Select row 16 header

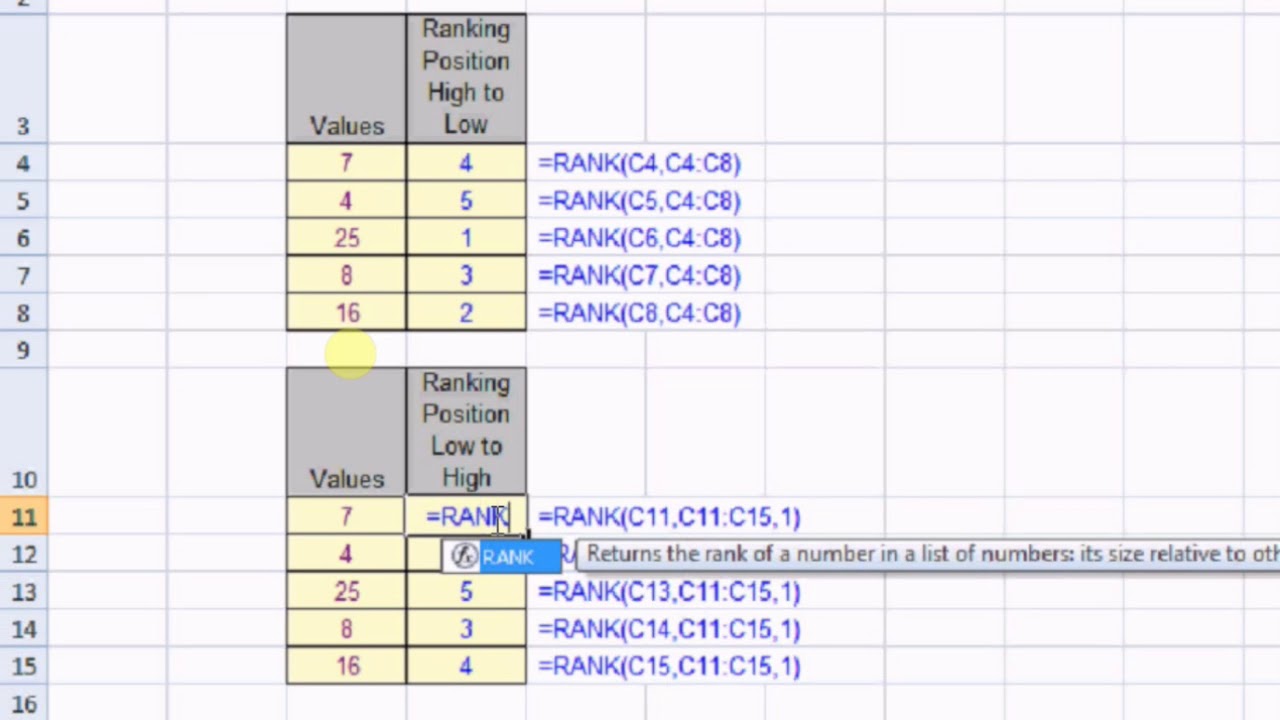24,704
